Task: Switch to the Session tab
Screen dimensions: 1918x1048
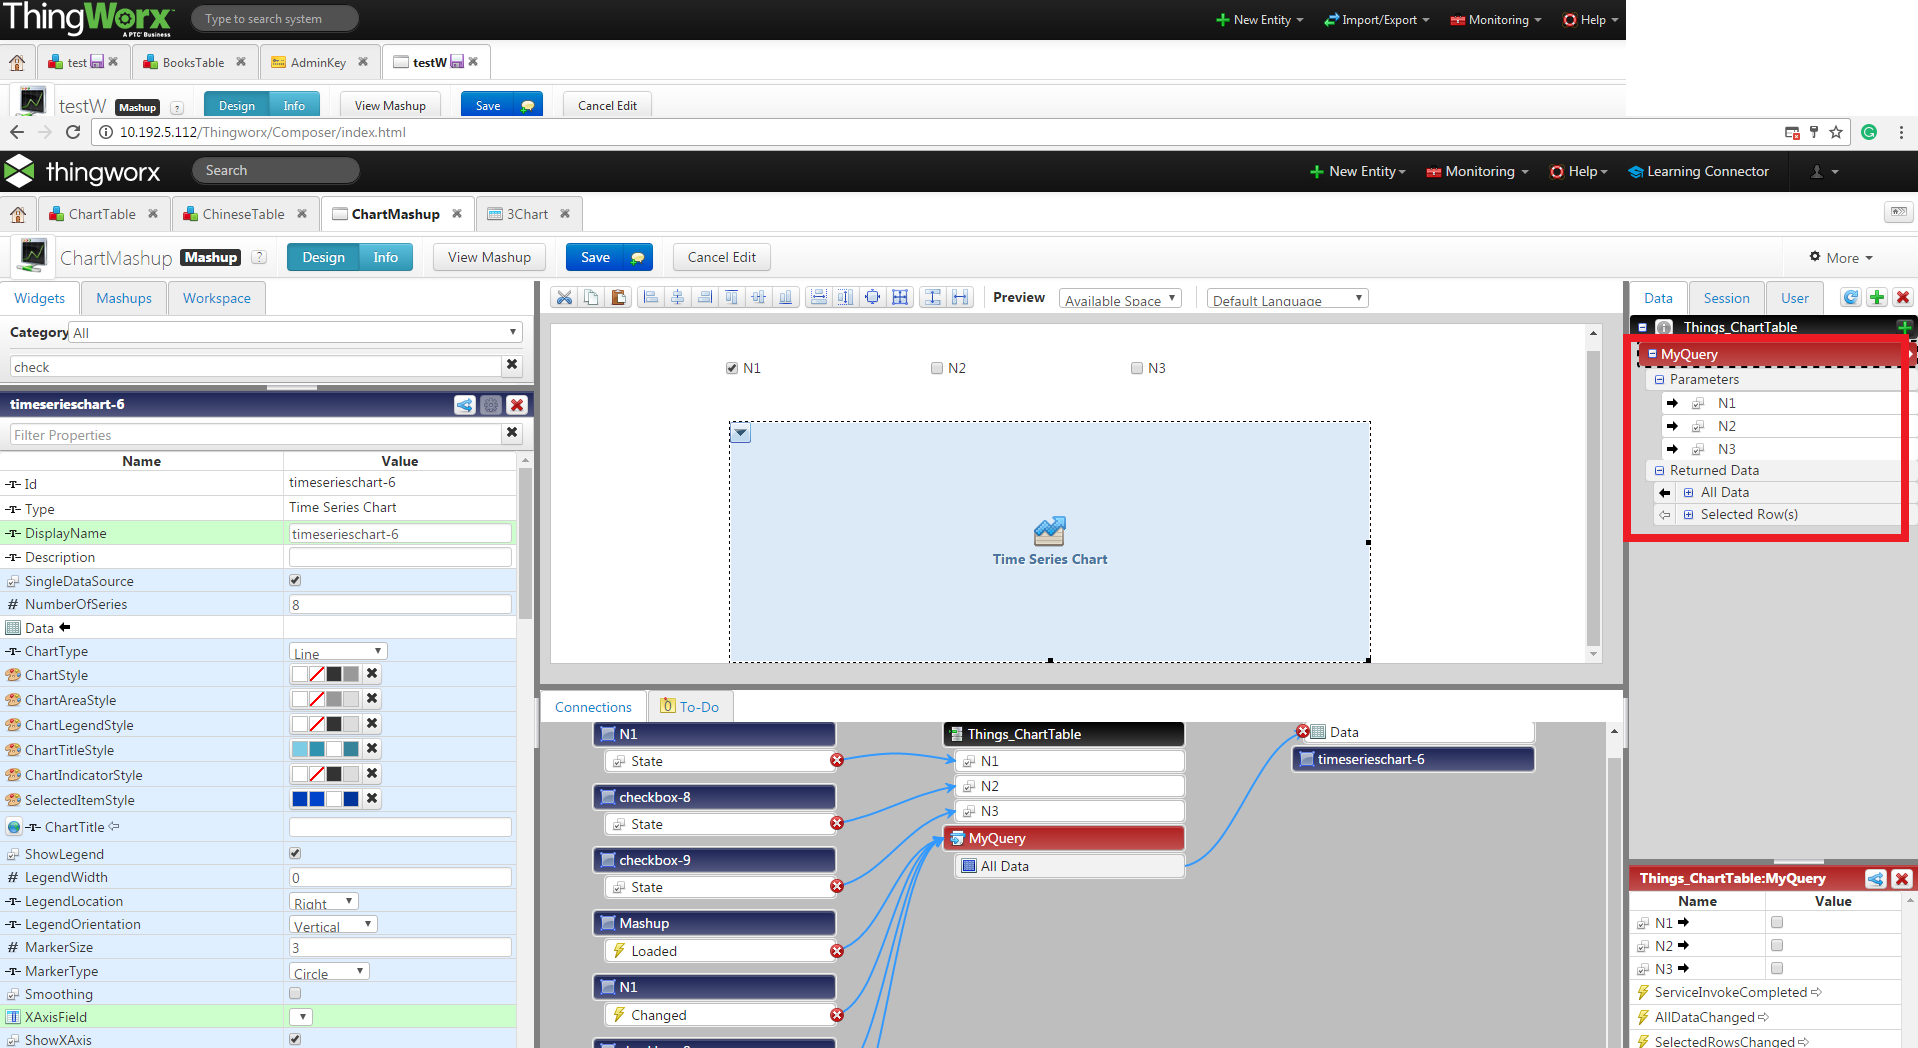Action: (1726, 298)
